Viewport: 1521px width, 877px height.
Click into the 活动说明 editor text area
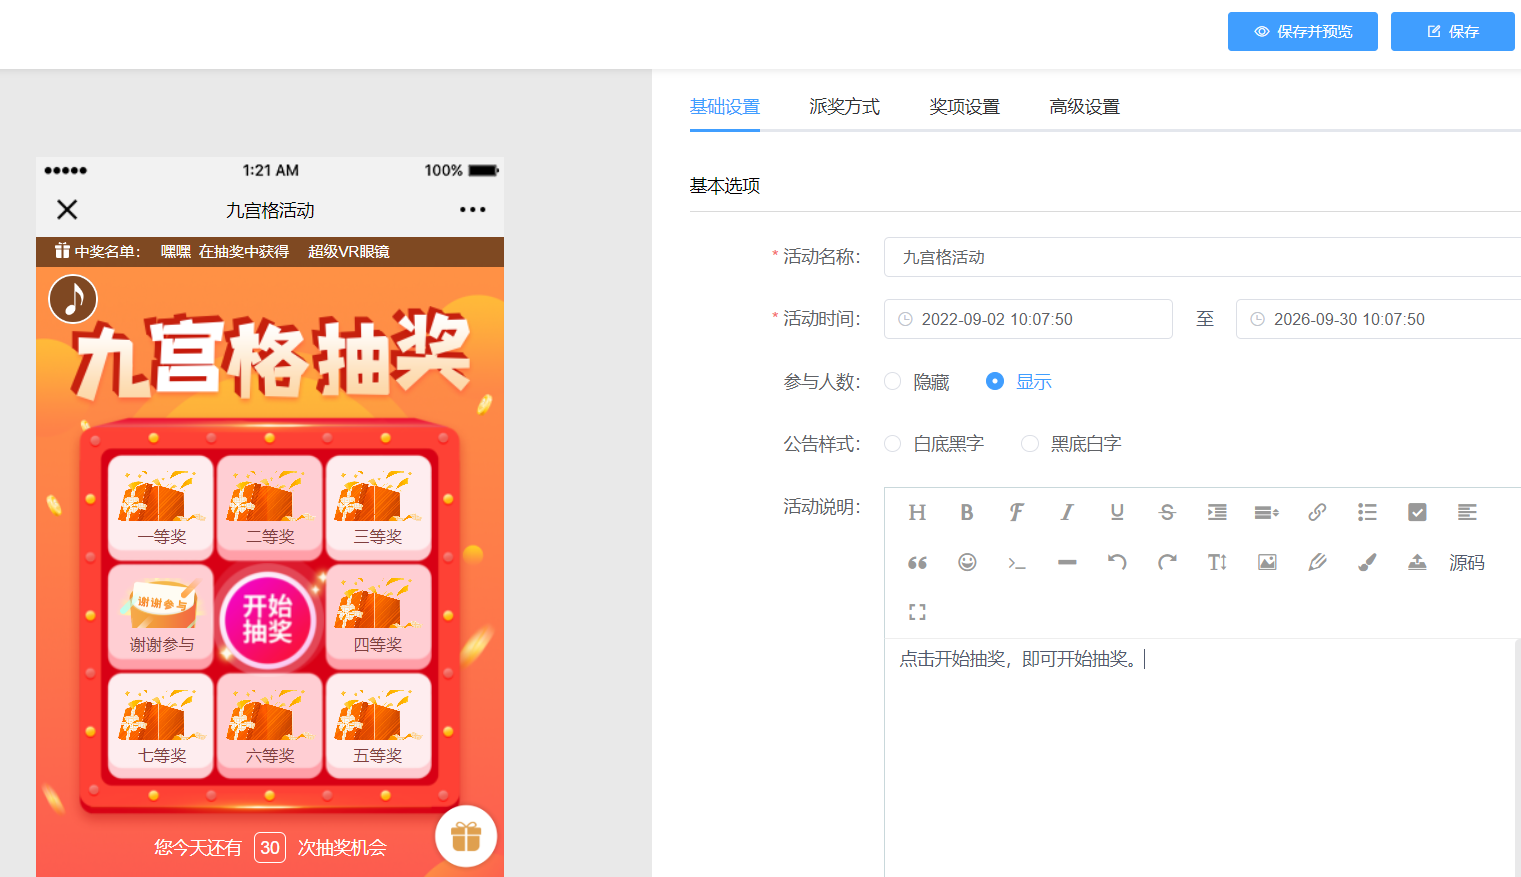click(1200, 757)
